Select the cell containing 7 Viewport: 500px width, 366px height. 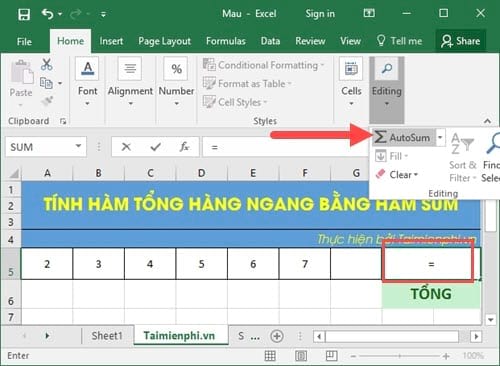(305, 264)
